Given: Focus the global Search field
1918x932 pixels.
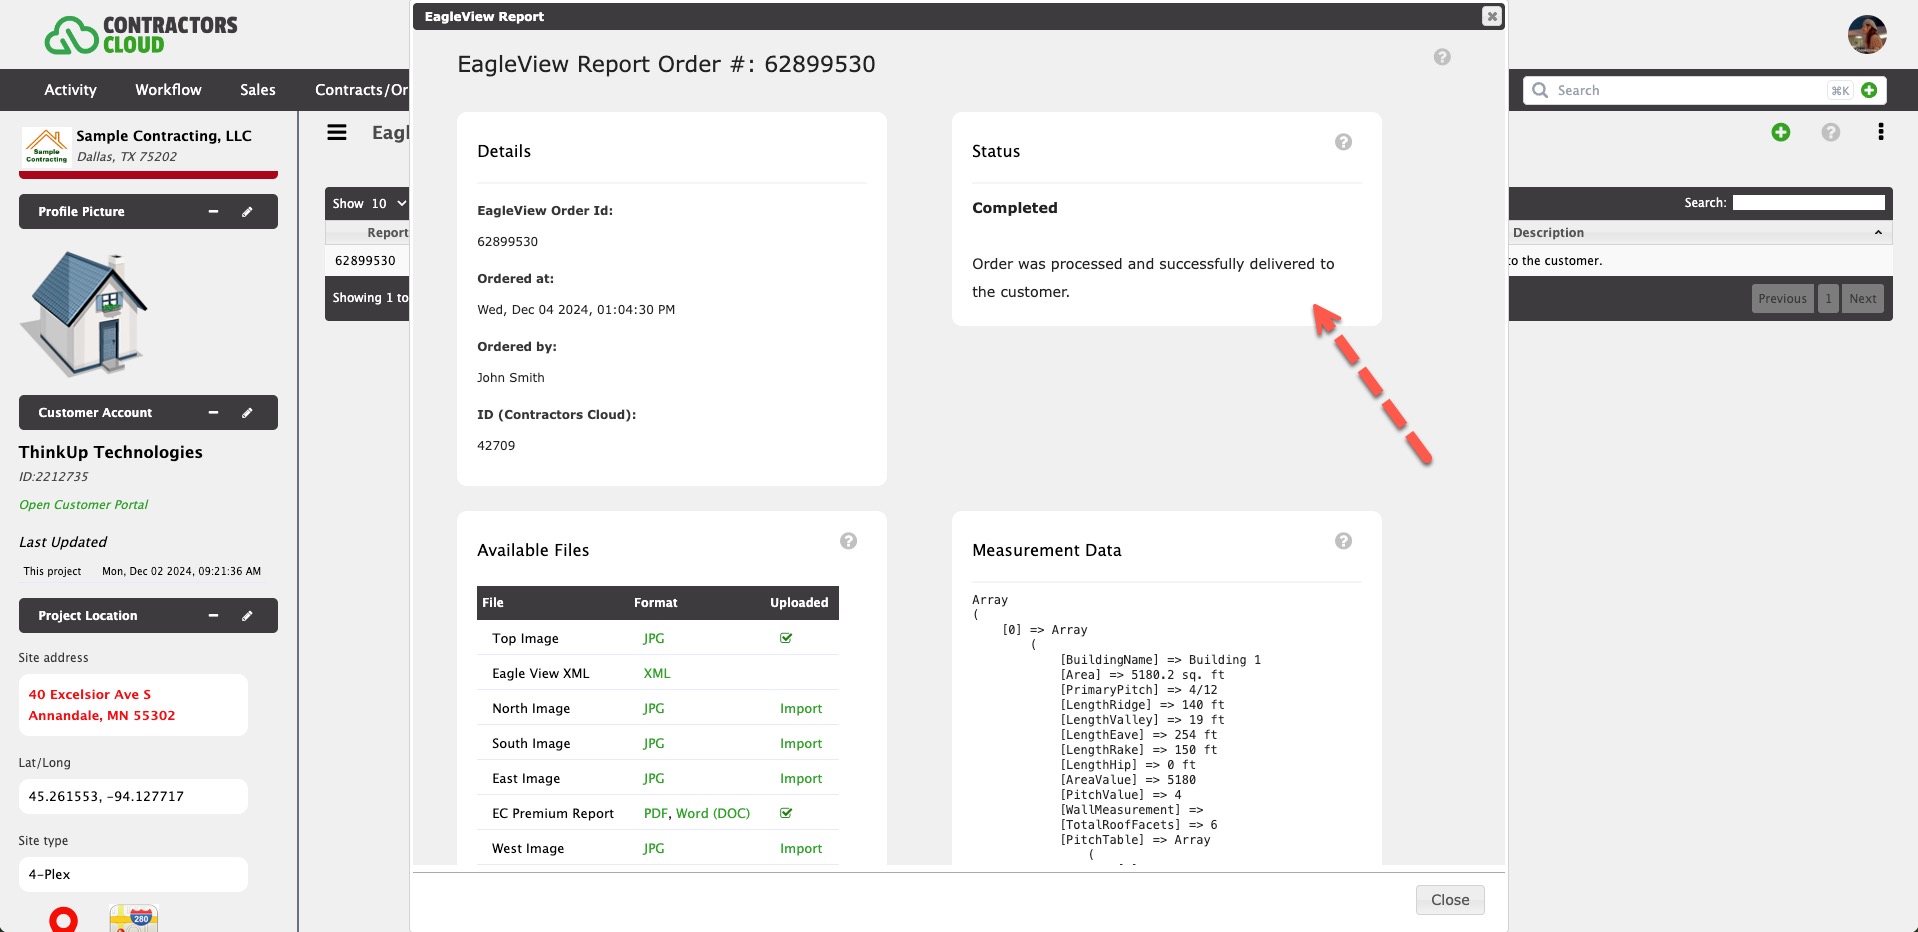Looking at the screenshot, I should tap(1690, 90).
